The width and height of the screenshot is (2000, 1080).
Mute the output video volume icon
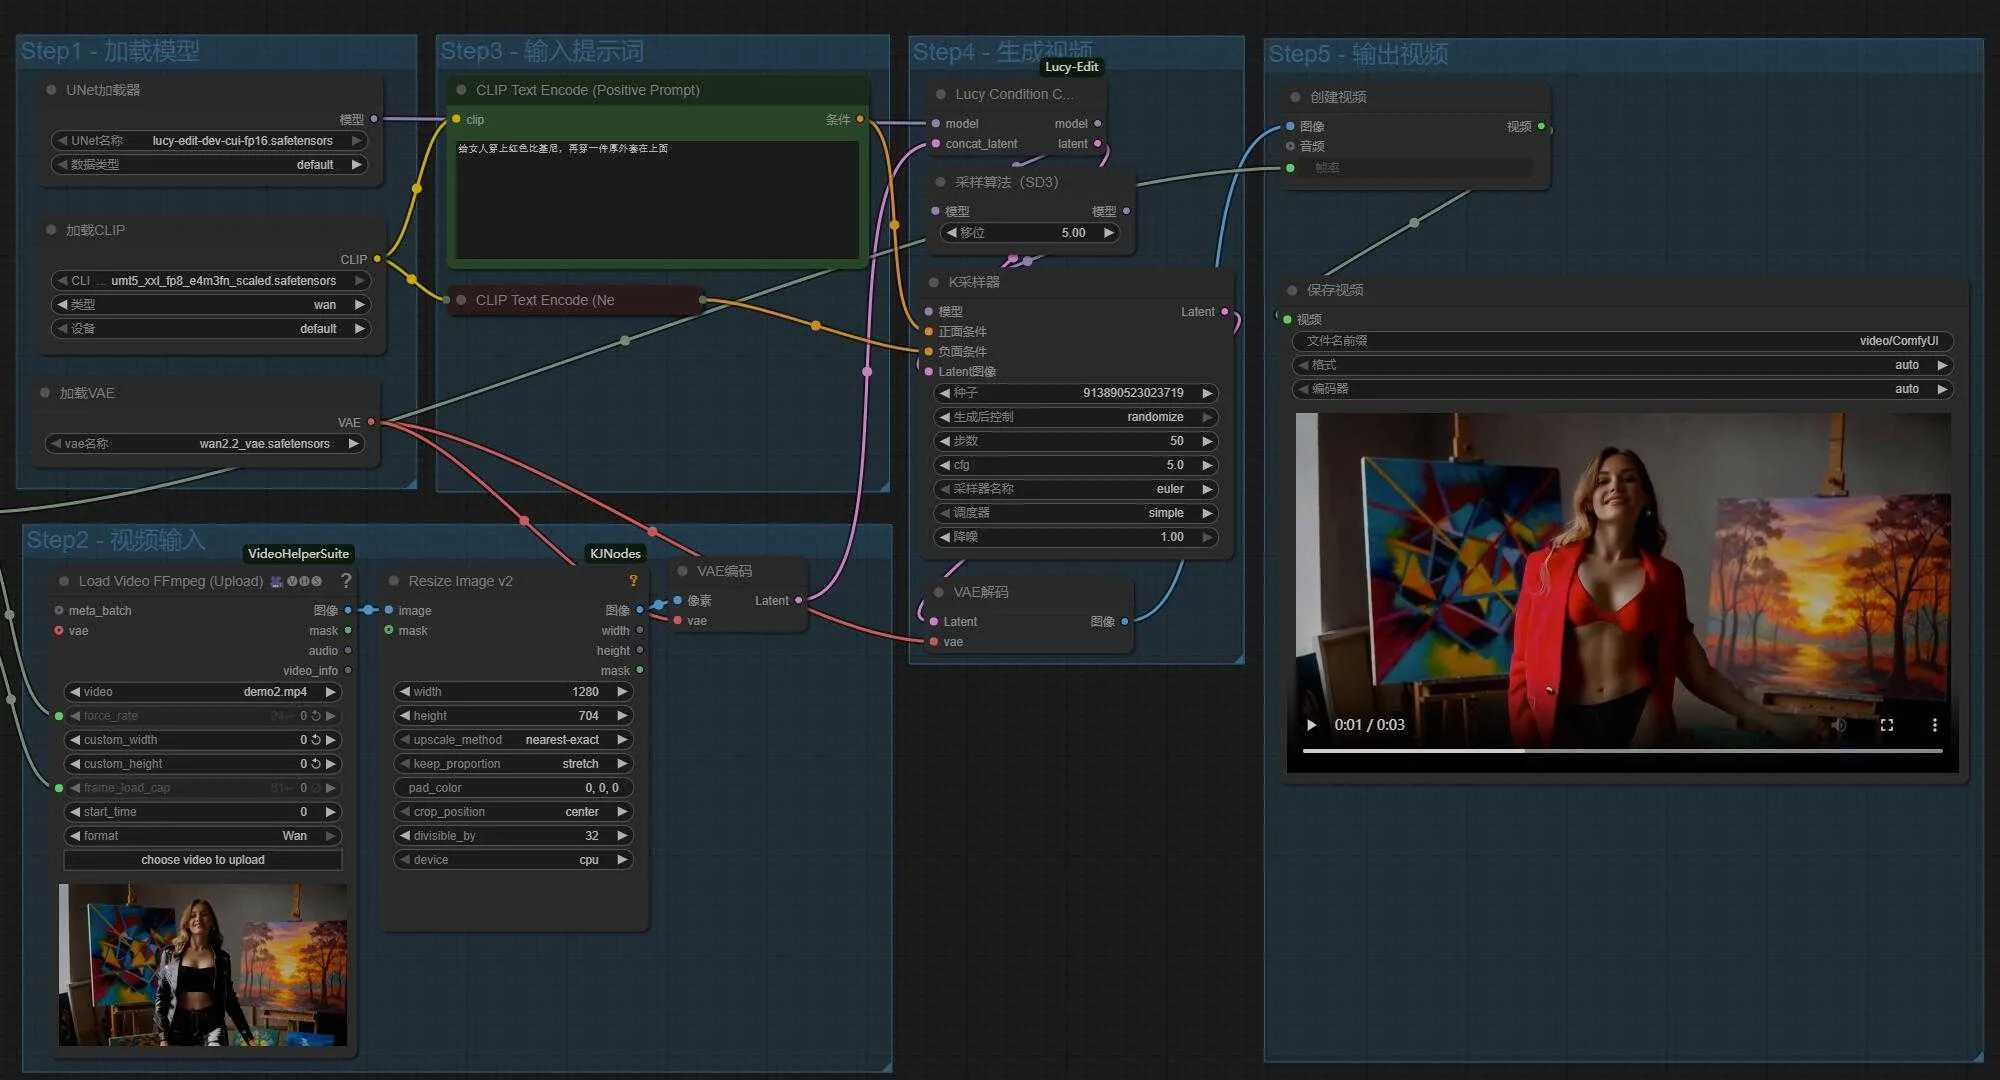[x=1838, y=724]
